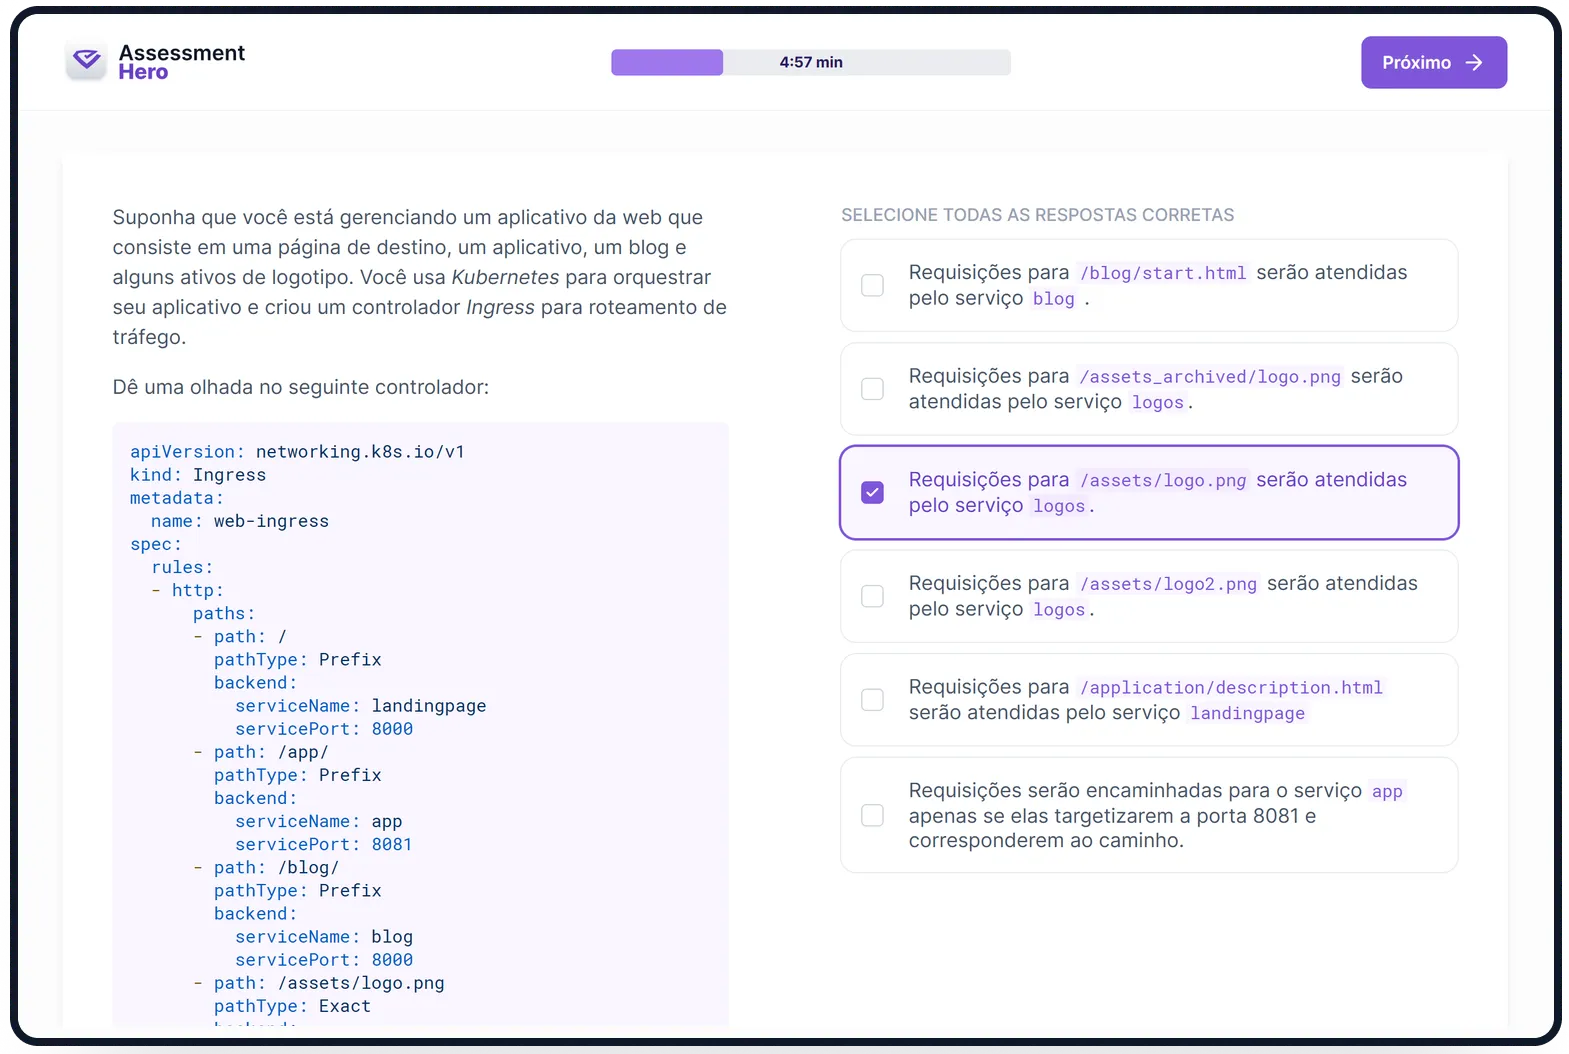Click the arrow icon inside the Próximo button
This screenshot has height=1054, width=1569.
pyautogui.click(x=1474, y=63)
